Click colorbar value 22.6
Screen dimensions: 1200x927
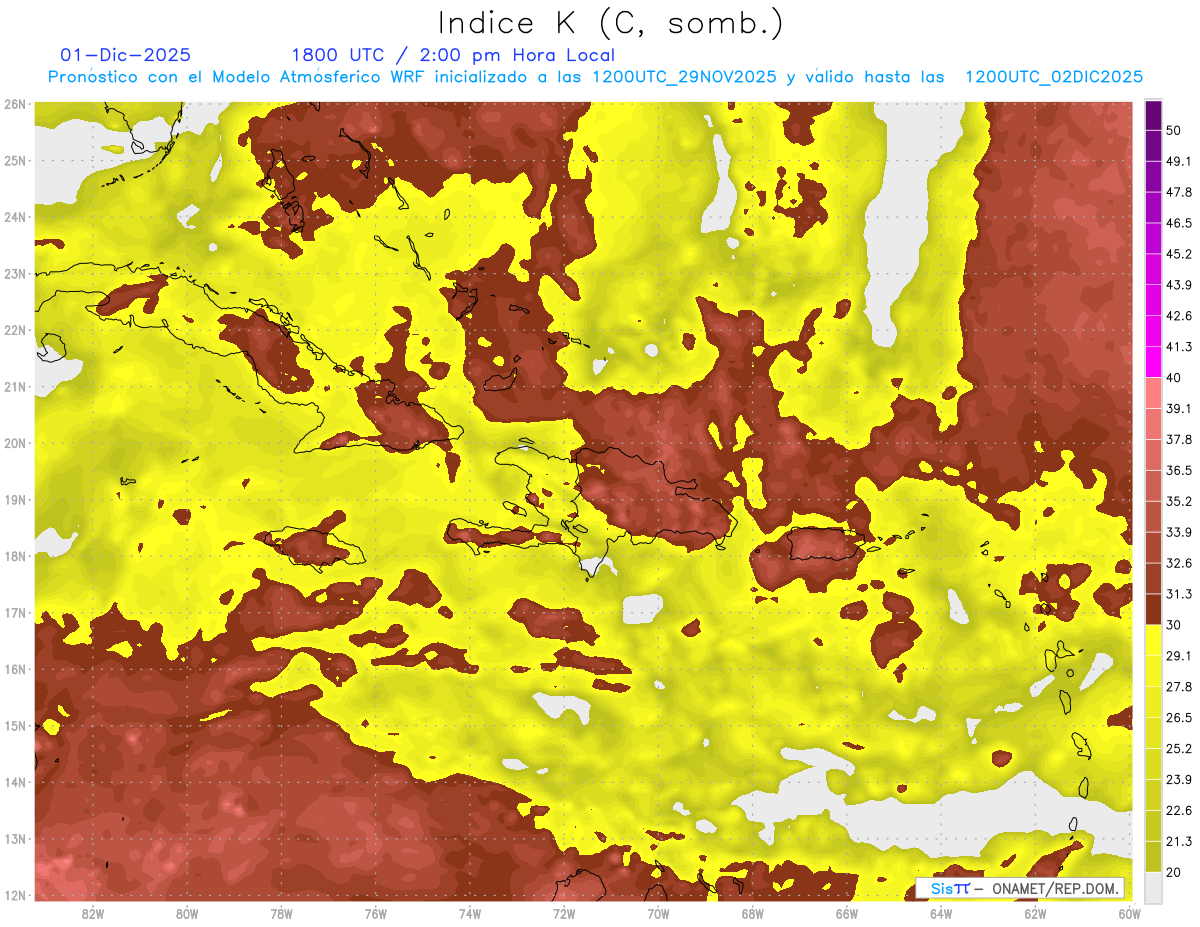point(1178,811)
